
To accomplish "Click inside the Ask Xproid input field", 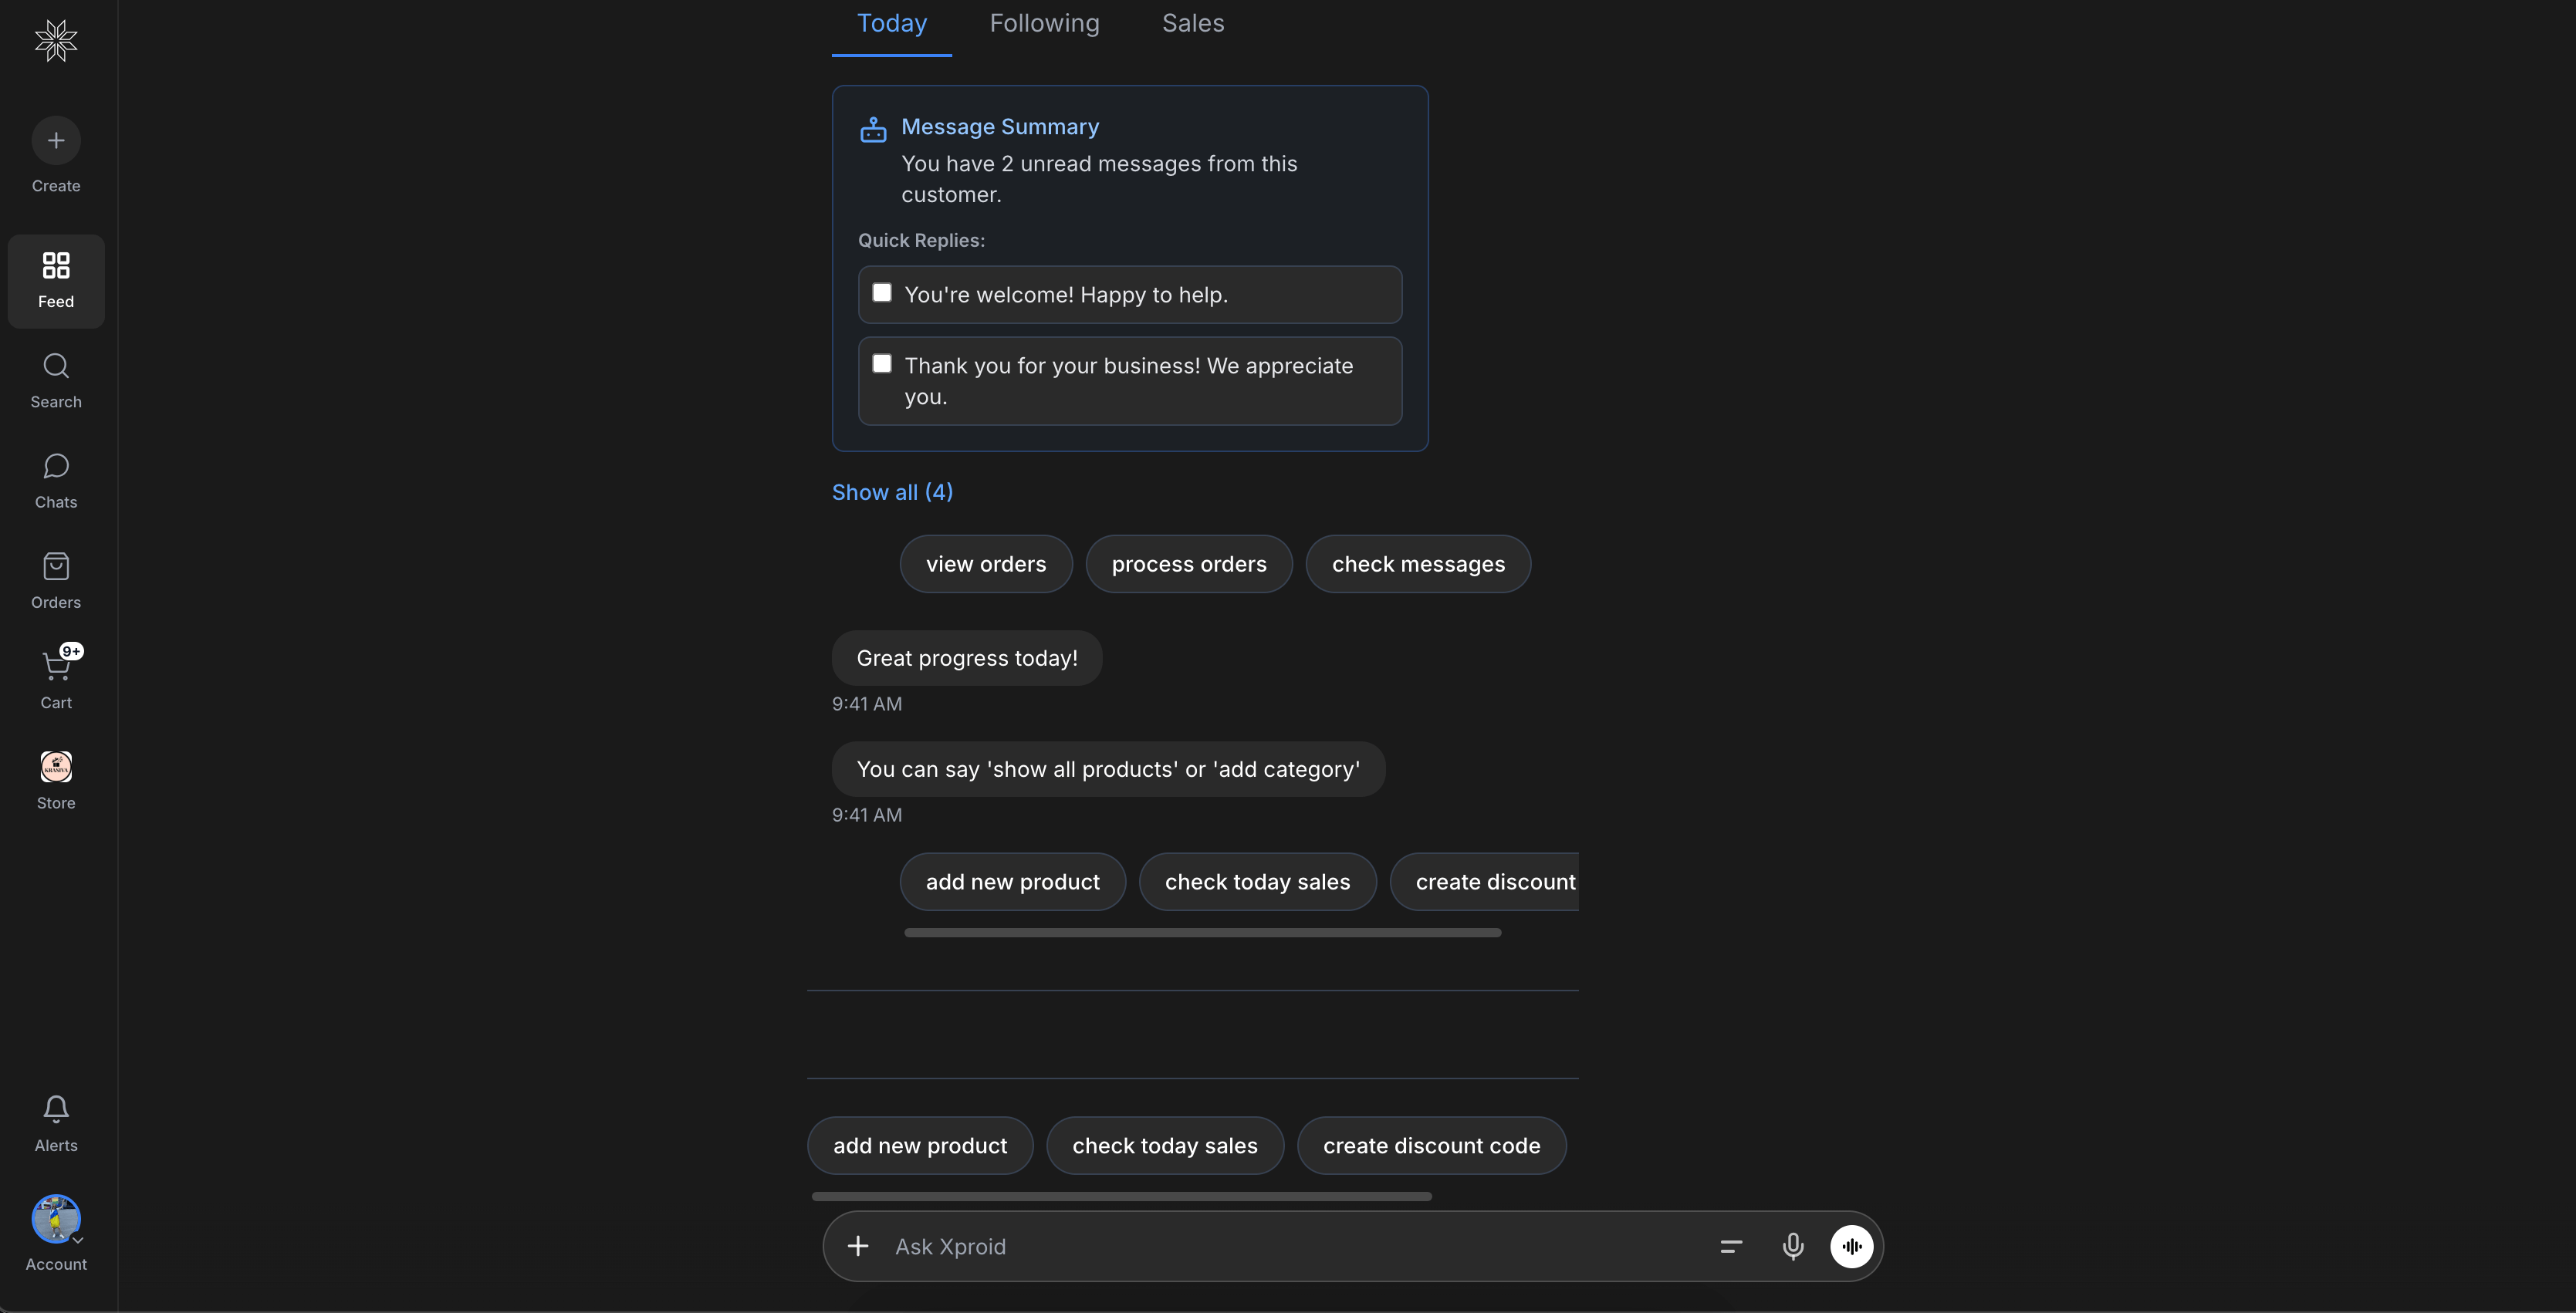I will (1200, 1246).
